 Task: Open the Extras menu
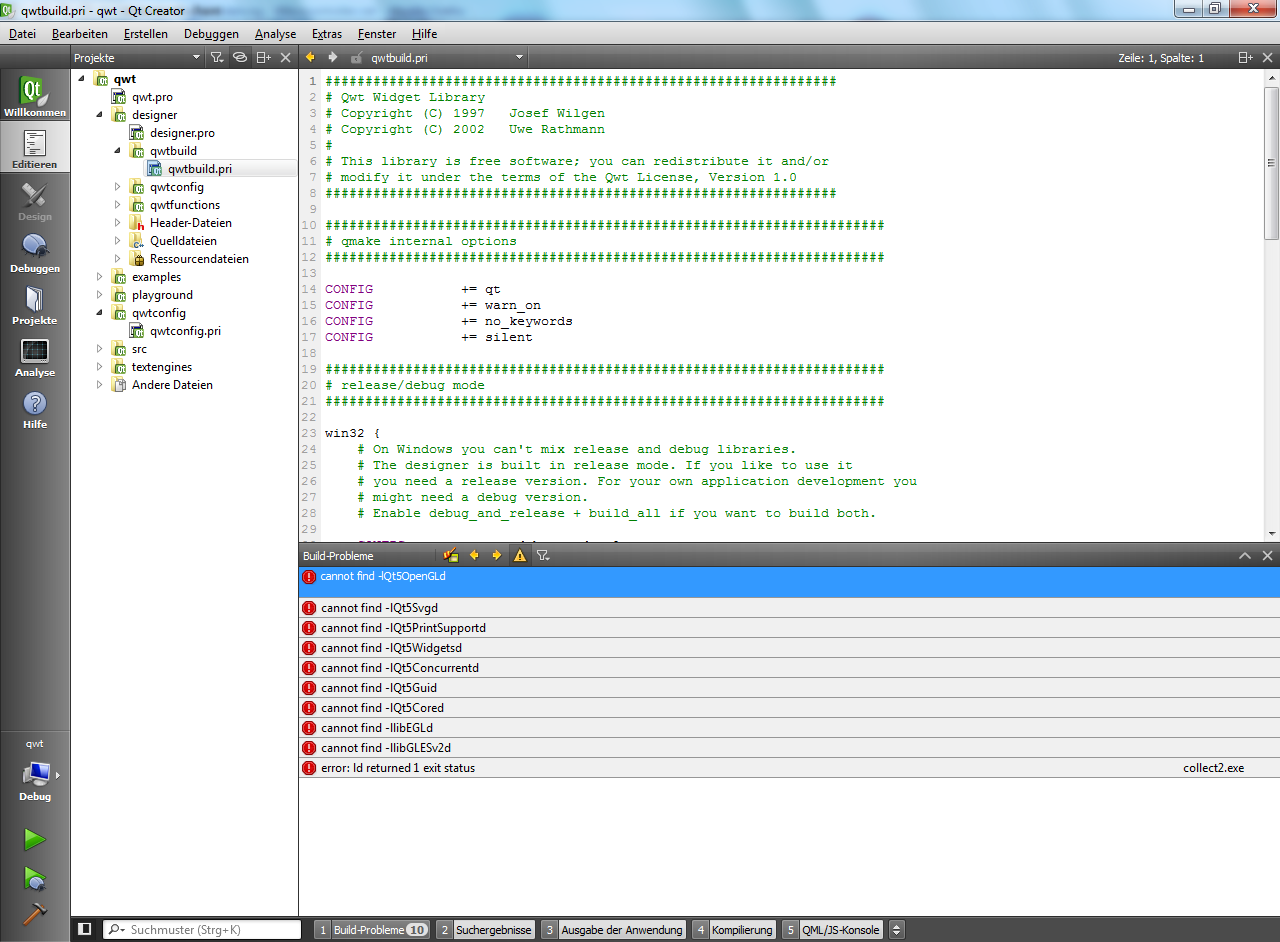coord(327,34)
